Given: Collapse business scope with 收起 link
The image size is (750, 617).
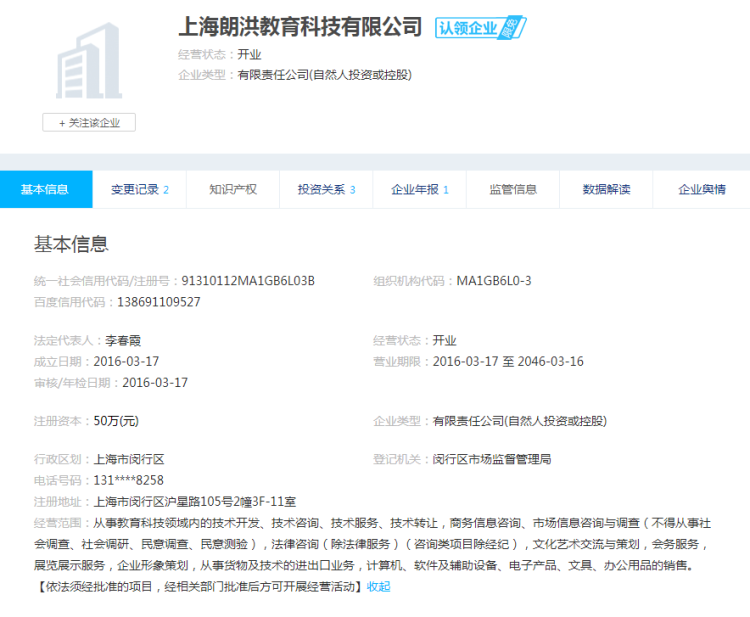Looking at the screenshot, I should tap(378, 586).
